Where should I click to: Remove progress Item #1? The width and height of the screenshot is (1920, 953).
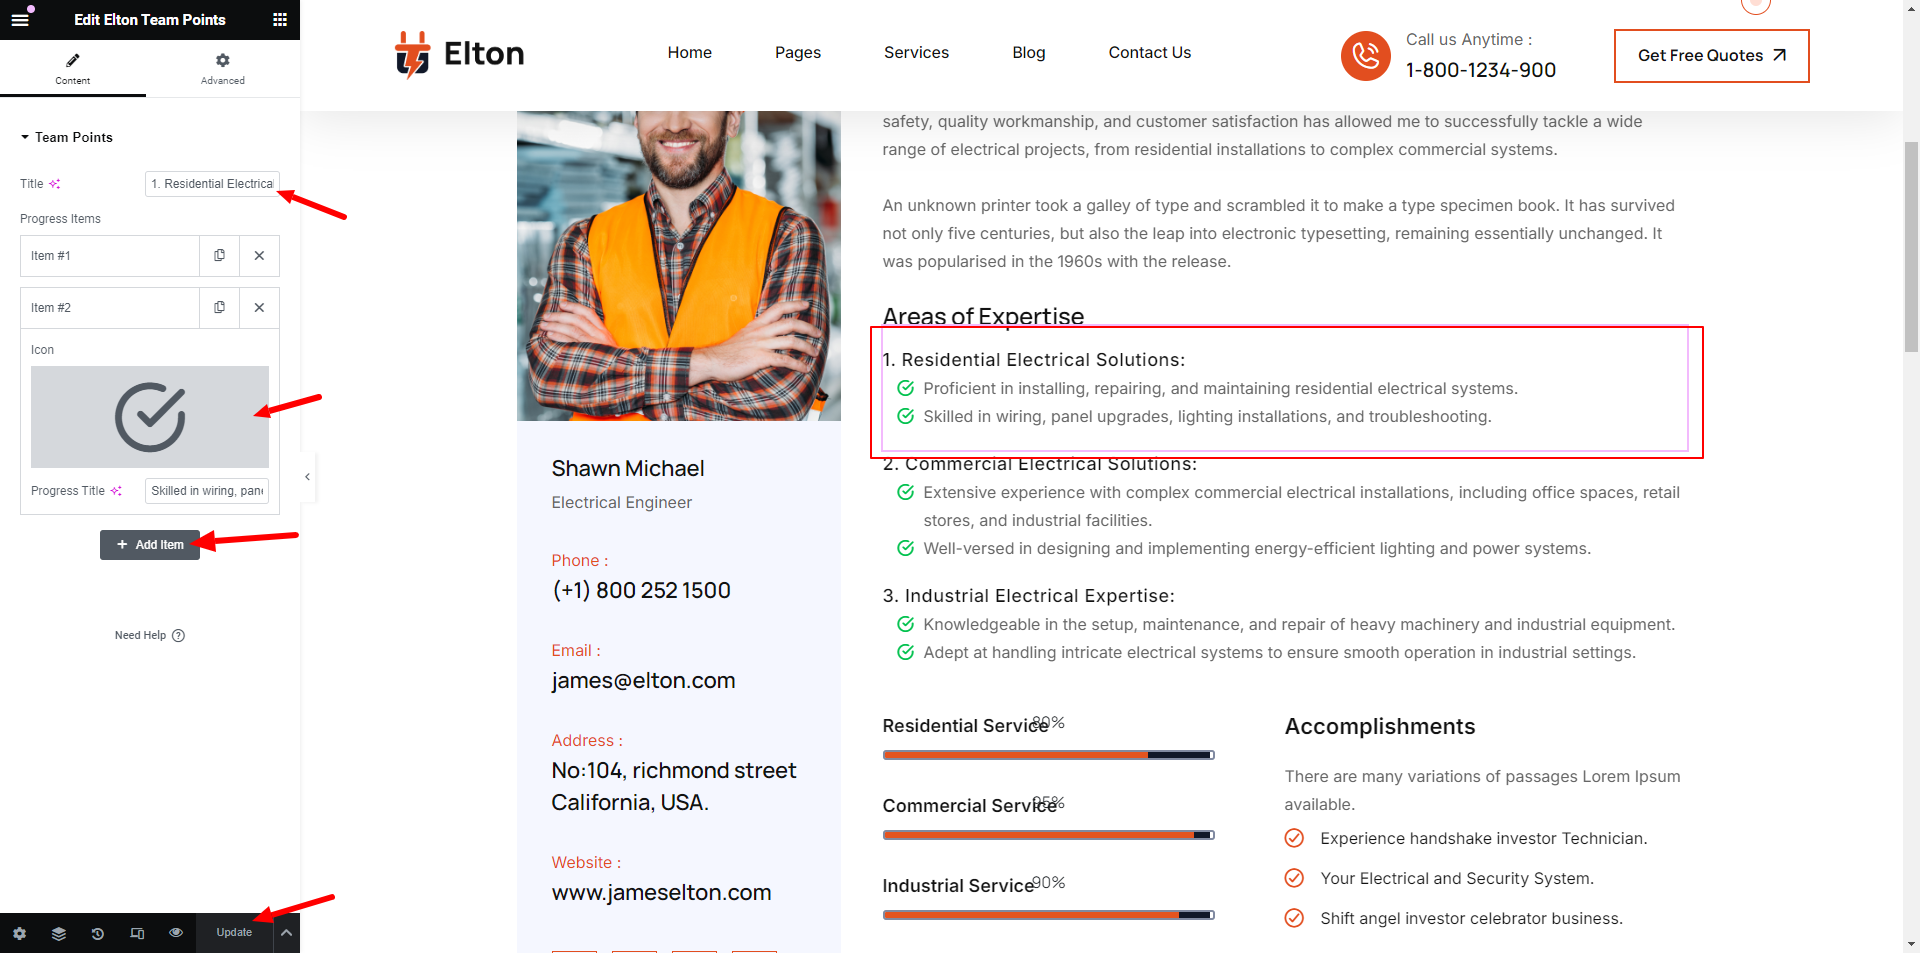[259, 256]
